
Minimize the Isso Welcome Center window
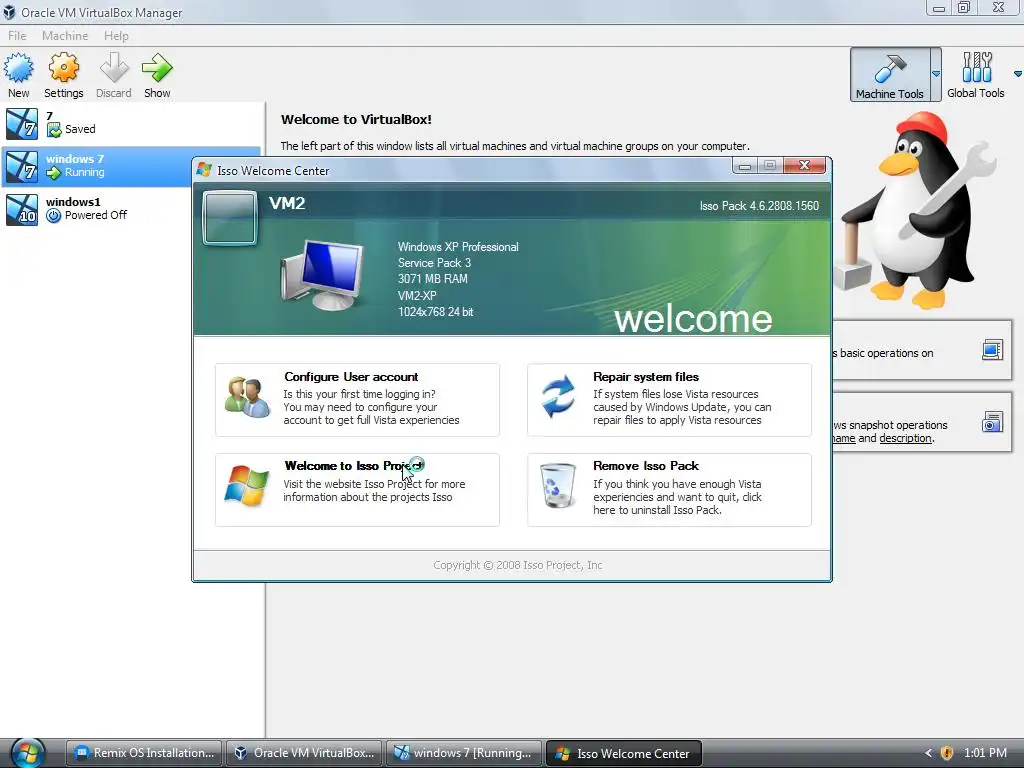[x=744, y=166]
